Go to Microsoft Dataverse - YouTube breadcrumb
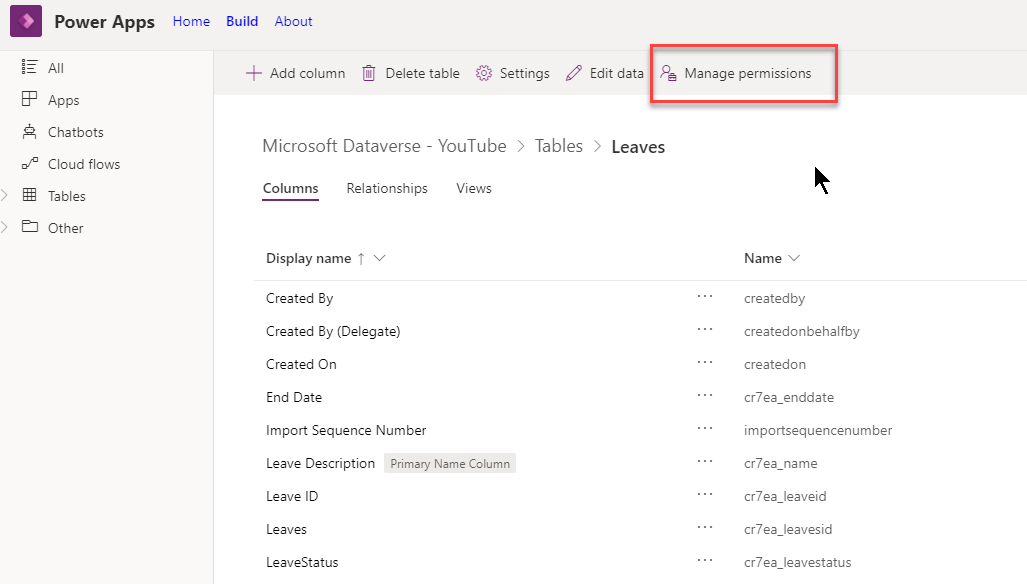The image size is (1027, 584). pos(384,146)
